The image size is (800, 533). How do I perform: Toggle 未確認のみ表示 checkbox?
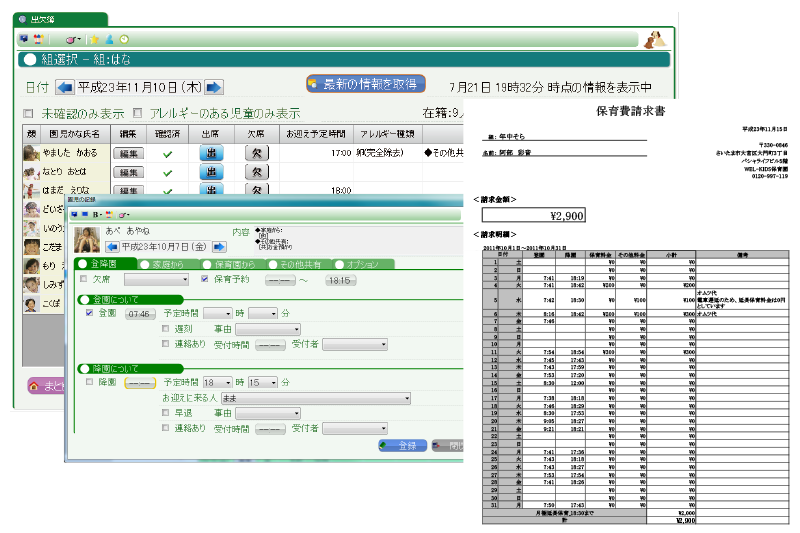pos(29,113)
